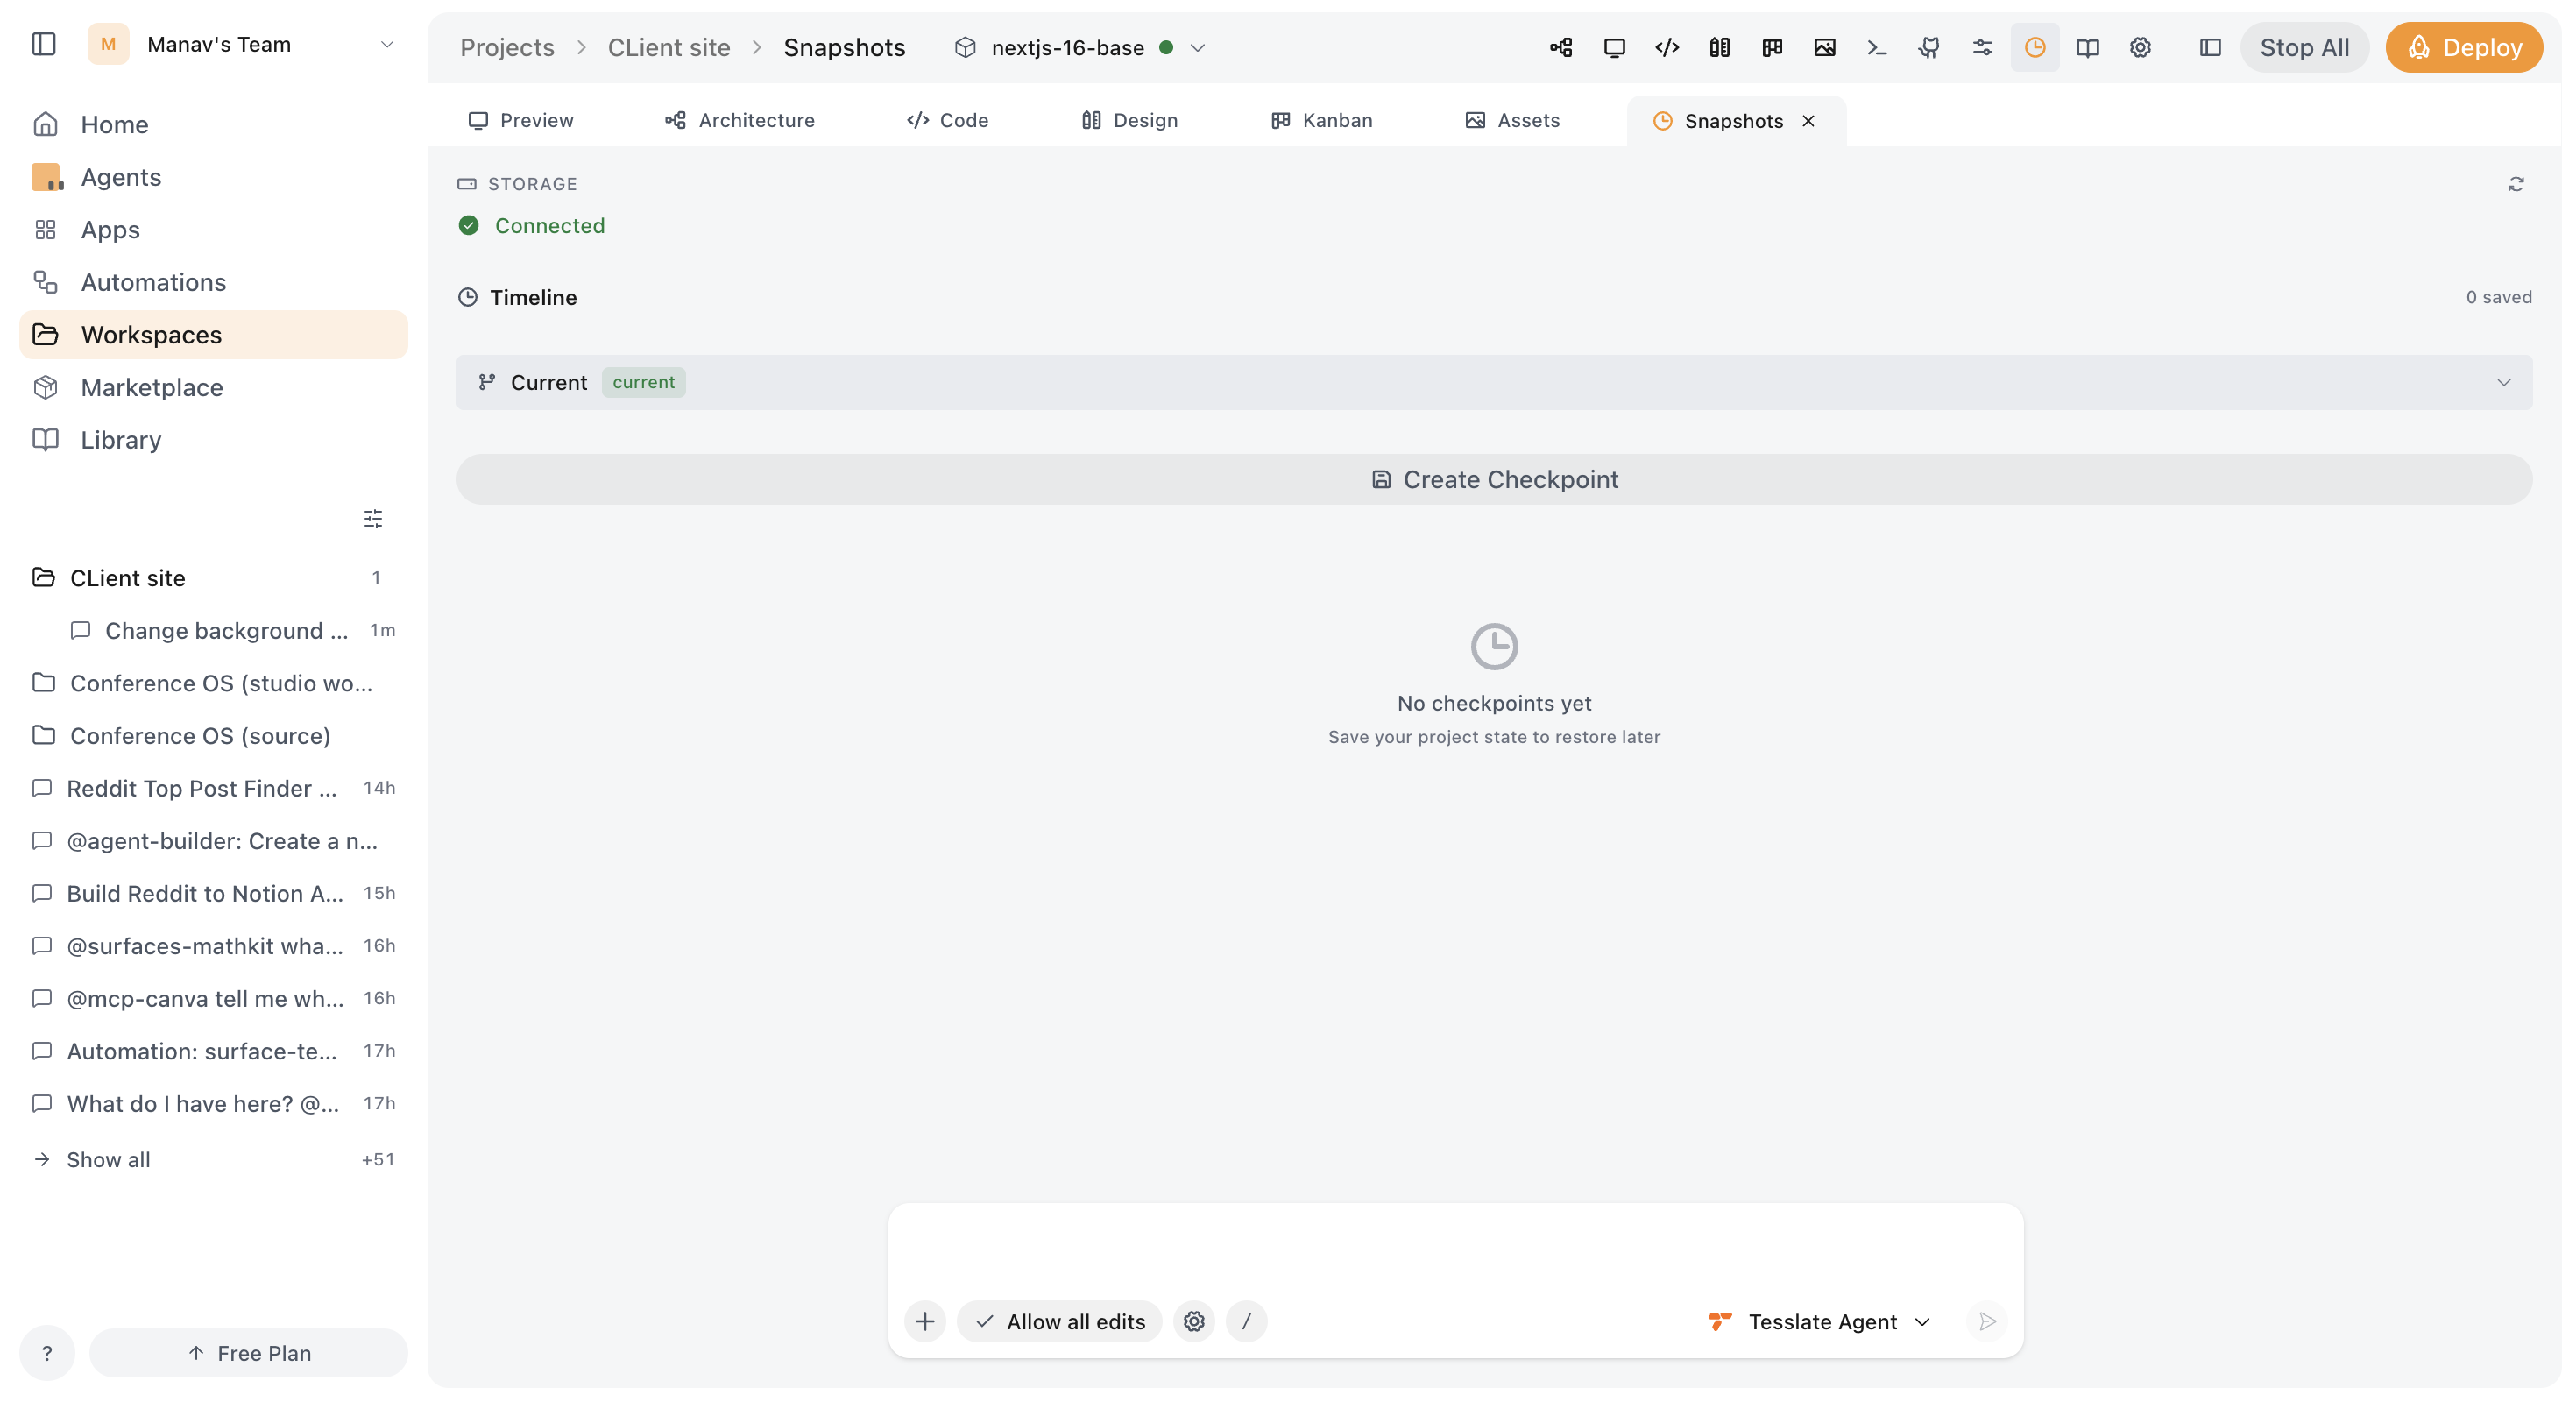2576x1402 pixels.
Task: Open Agents in the sidebar
Action: [x=213, y=177]
